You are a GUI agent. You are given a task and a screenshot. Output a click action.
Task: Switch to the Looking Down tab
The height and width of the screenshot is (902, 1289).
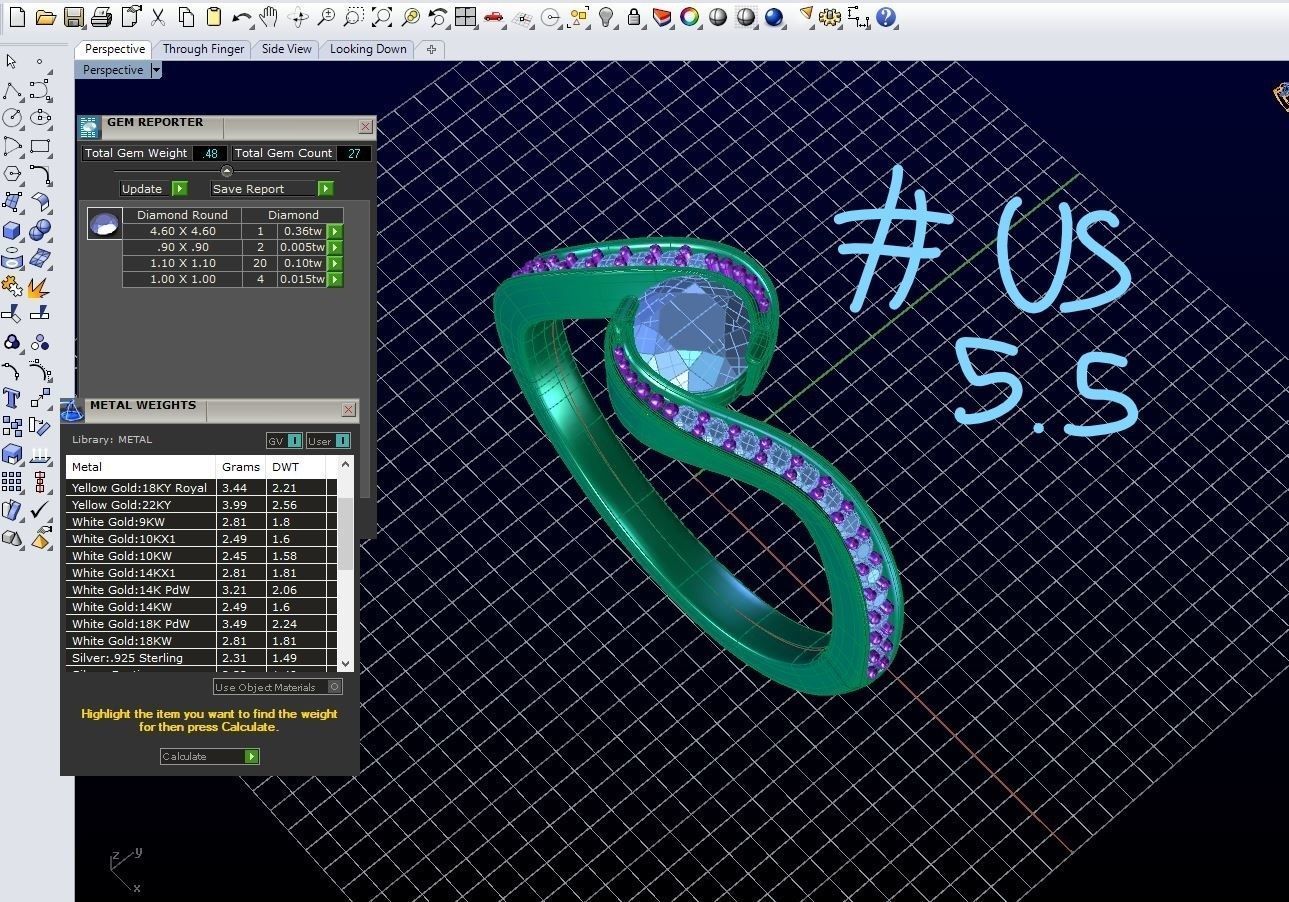[x=368, y=49]
